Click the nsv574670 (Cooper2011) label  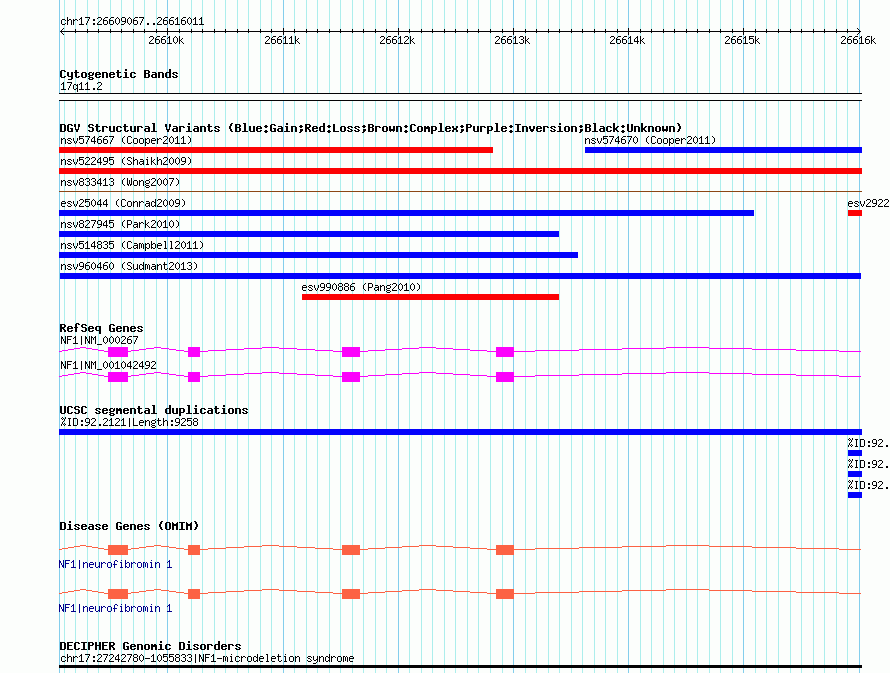coord(650,140)
